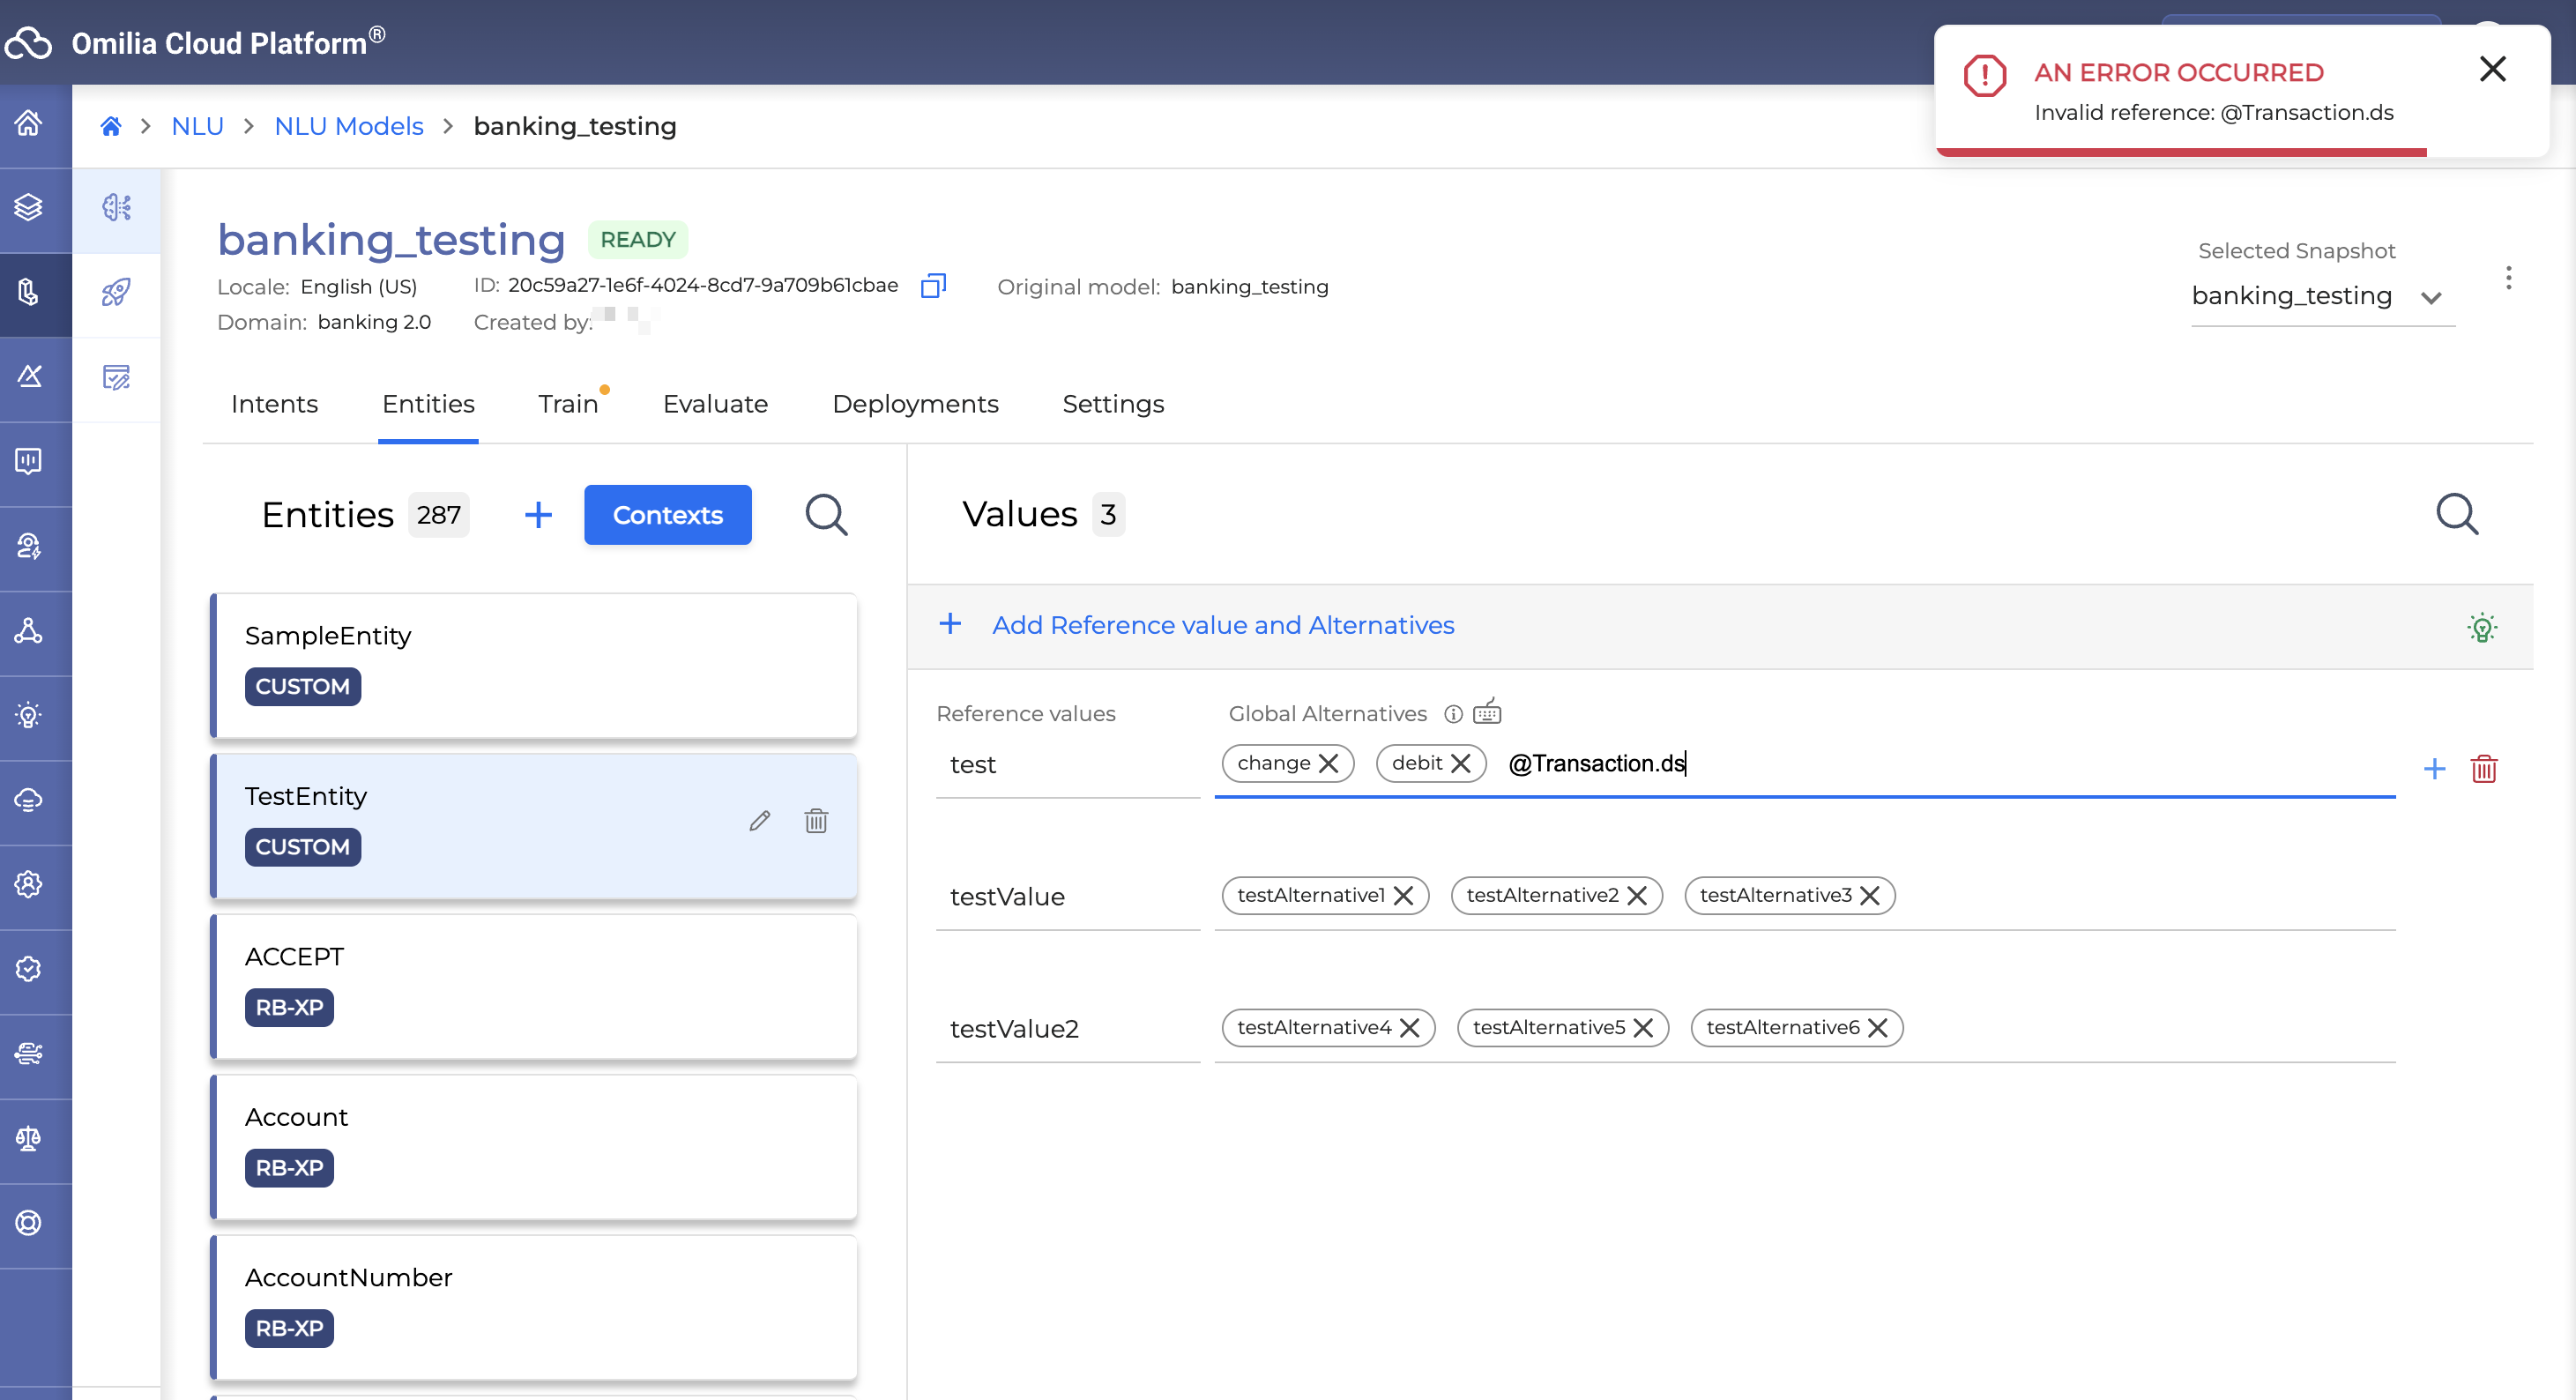This screenshot has width=2576, height=1400.
Task: Open the three-dot more options menu
Action: (2508, 278)
